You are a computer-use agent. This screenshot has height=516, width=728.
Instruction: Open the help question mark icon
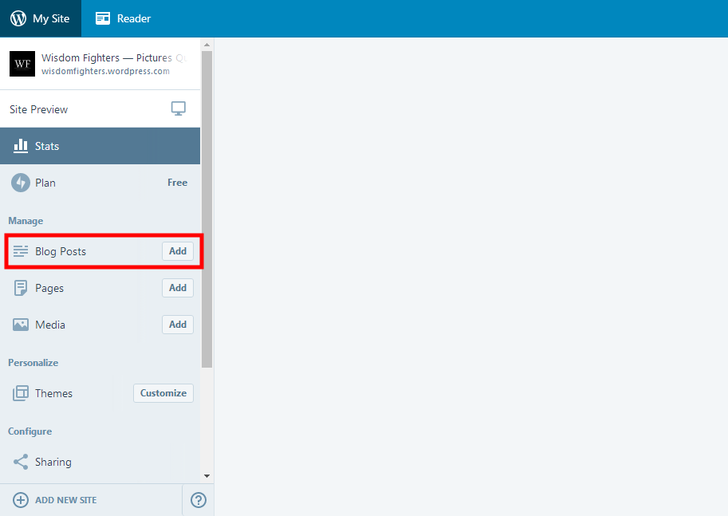198,500
